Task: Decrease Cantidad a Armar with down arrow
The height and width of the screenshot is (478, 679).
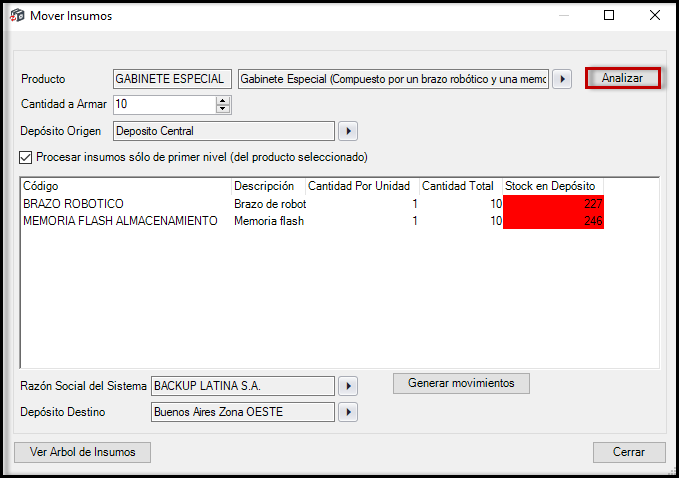Action: [x=223, y=109]
